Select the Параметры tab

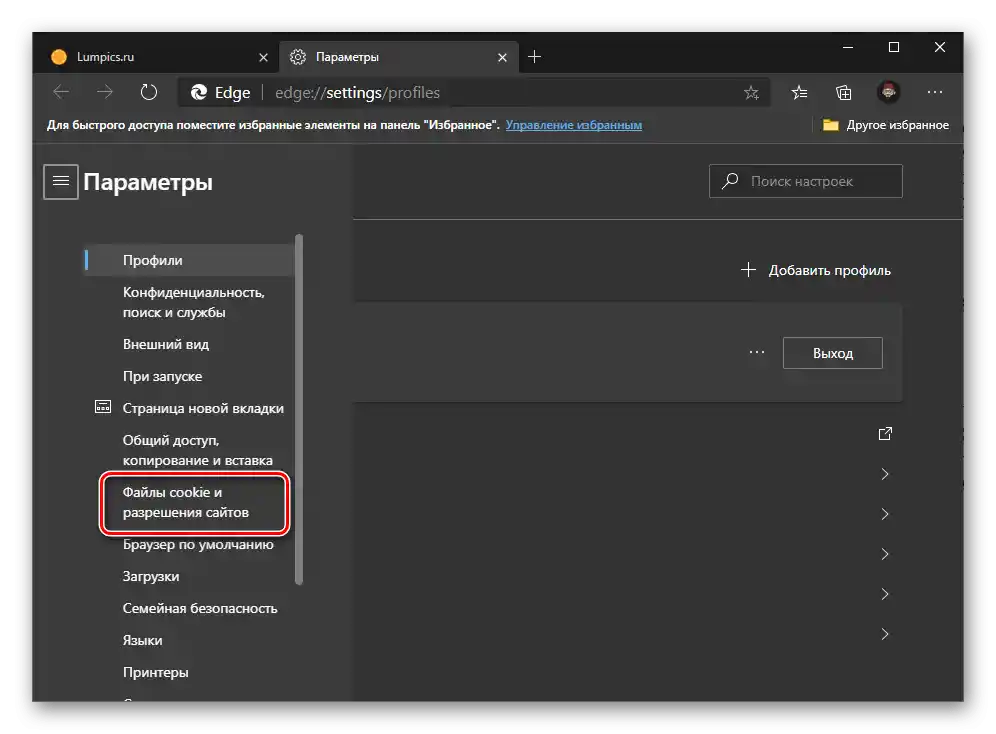(399, 57)
